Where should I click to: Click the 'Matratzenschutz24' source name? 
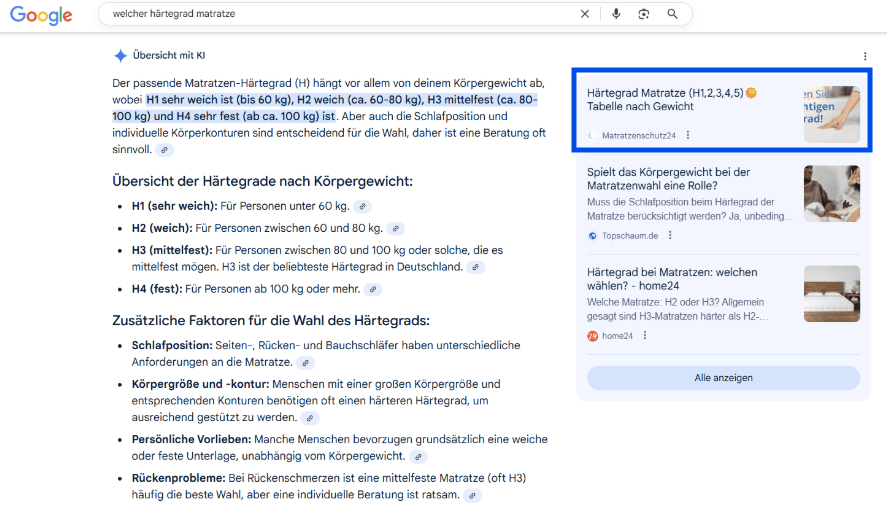(x=639, y=136)
